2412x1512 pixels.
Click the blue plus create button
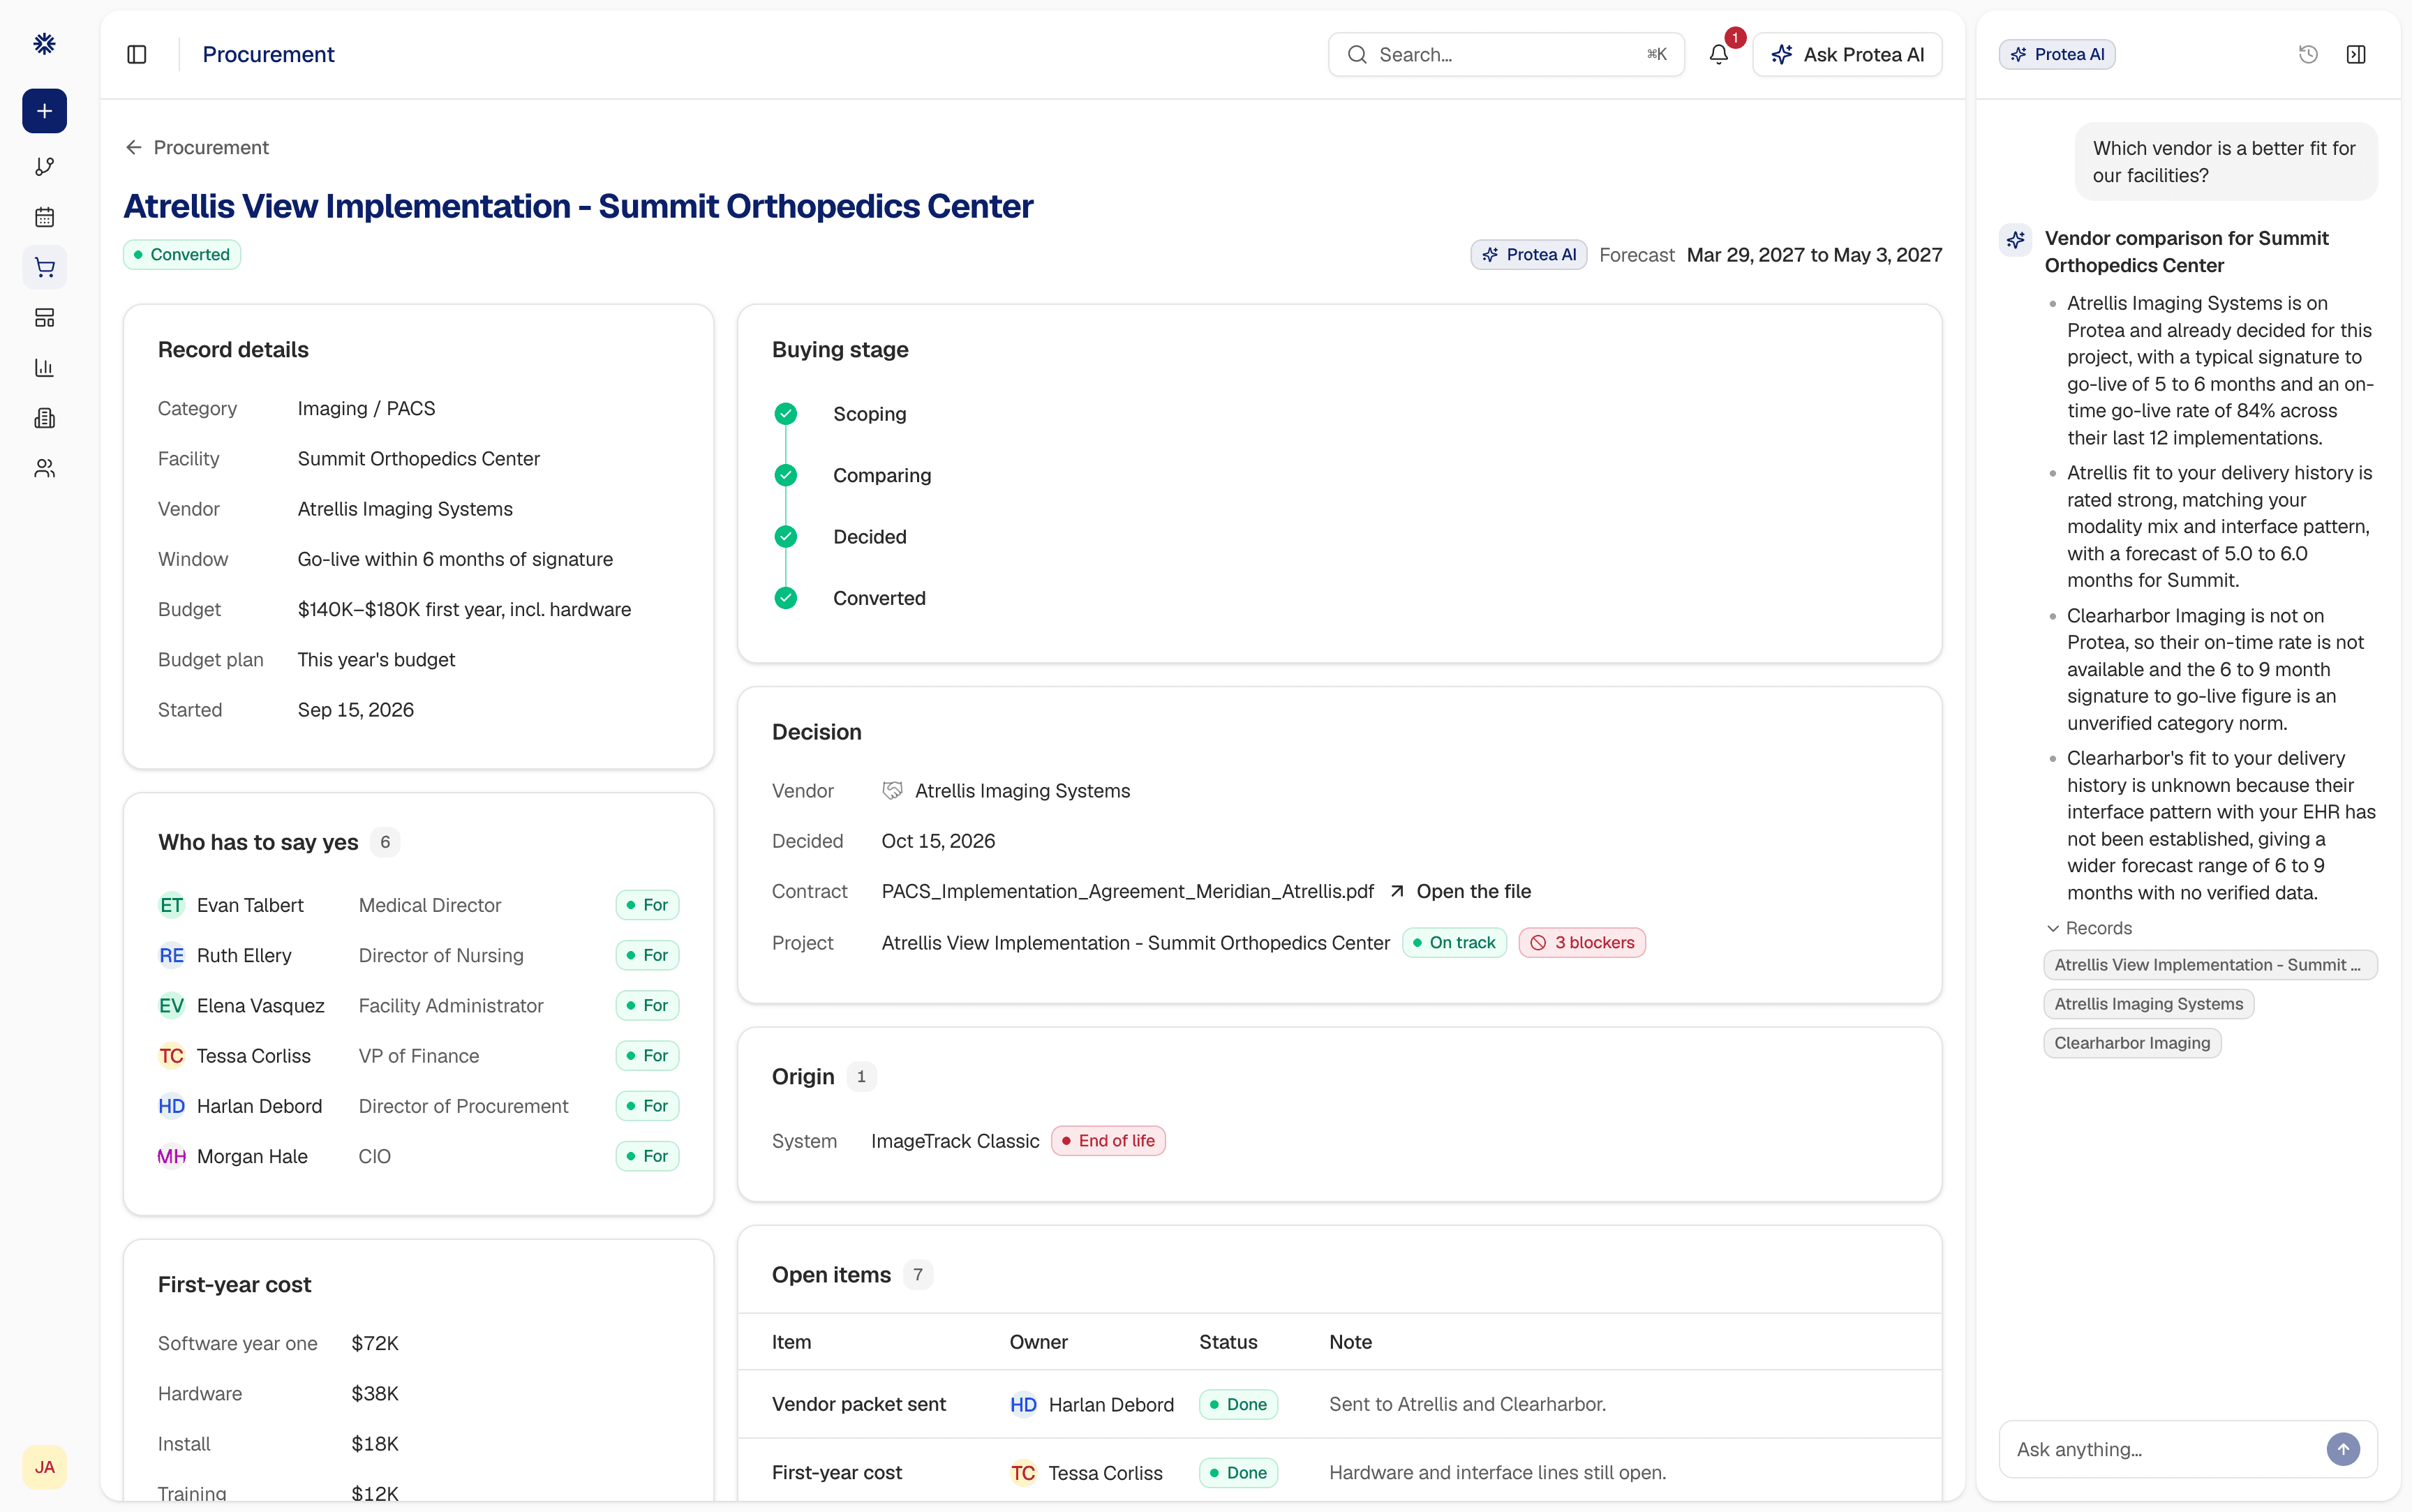click(44, 111)
